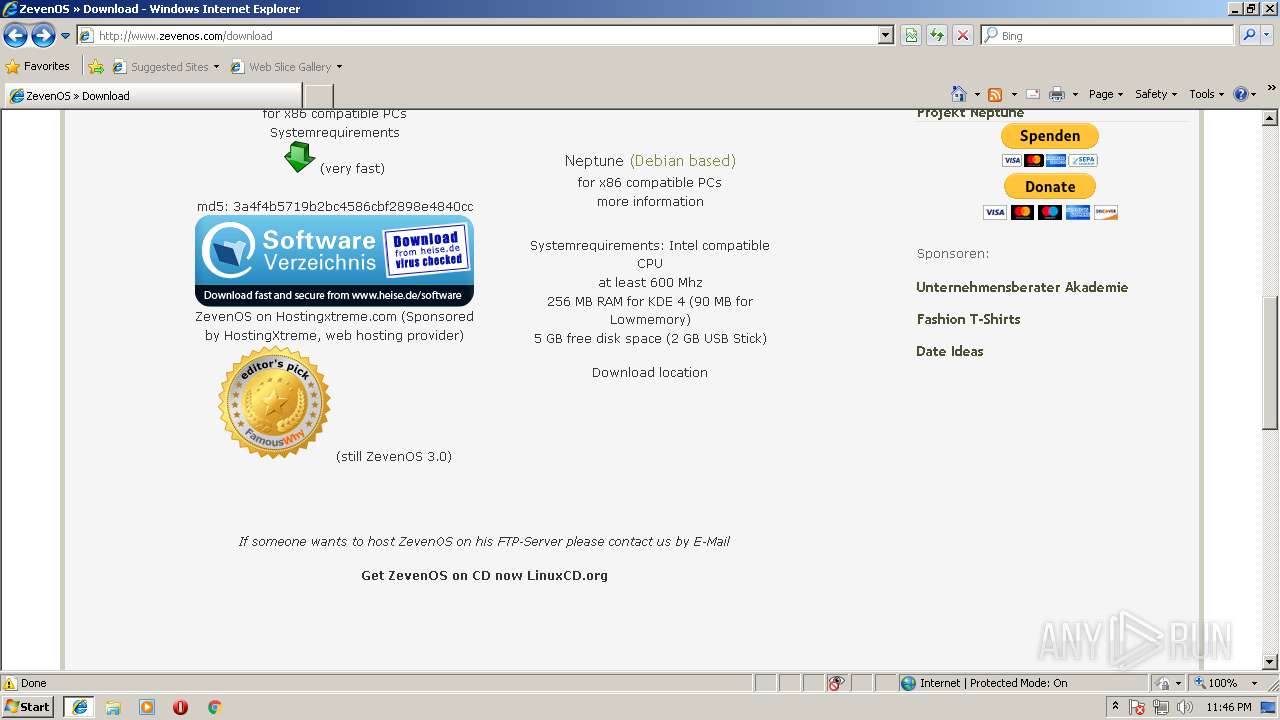Click the Refresh page icon

pyautogui.click(x=937, y=35)
